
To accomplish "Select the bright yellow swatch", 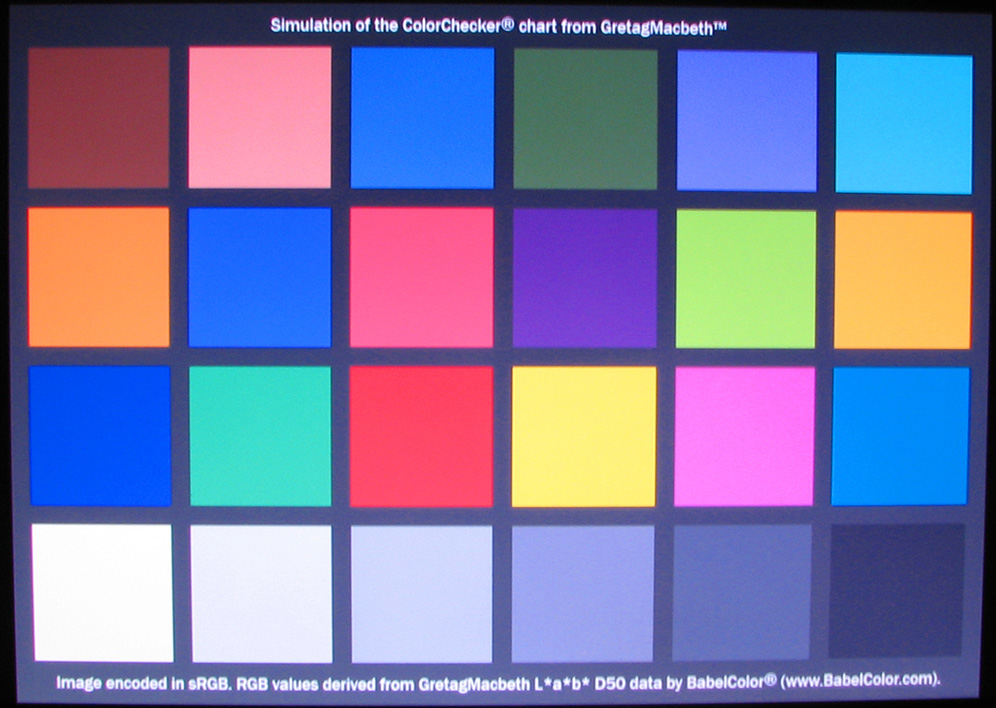I will [584, 436].
